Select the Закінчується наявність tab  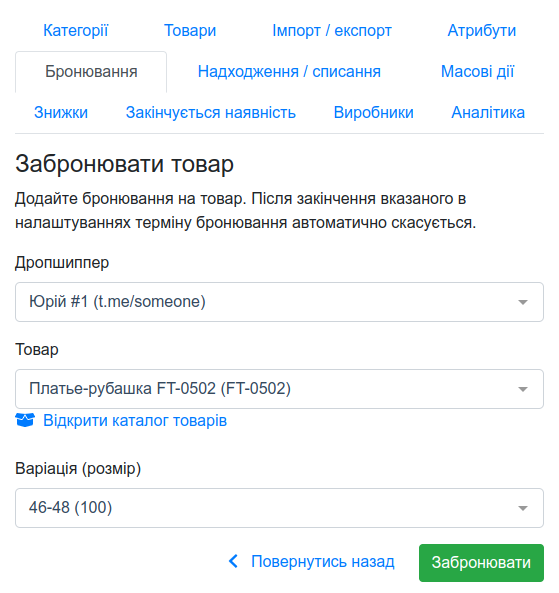tap(211, 113)
